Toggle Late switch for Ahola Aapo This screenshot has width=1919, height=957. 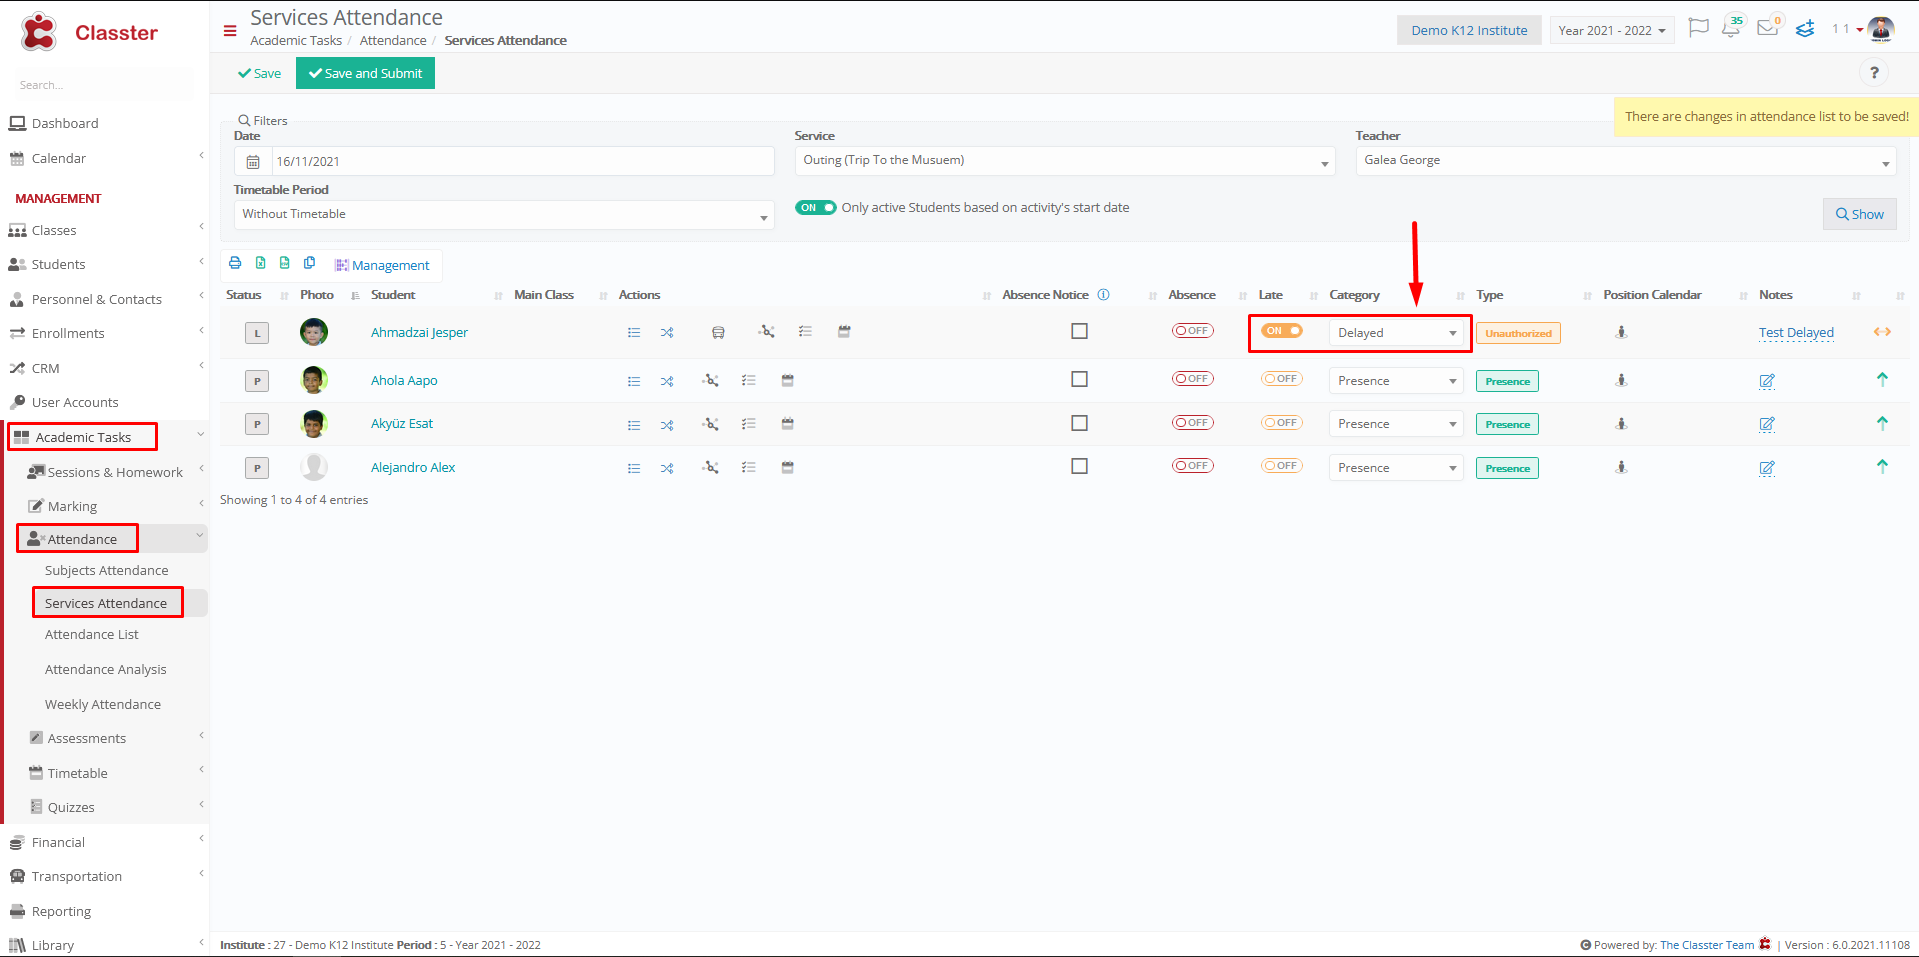tap(1282, 379)
